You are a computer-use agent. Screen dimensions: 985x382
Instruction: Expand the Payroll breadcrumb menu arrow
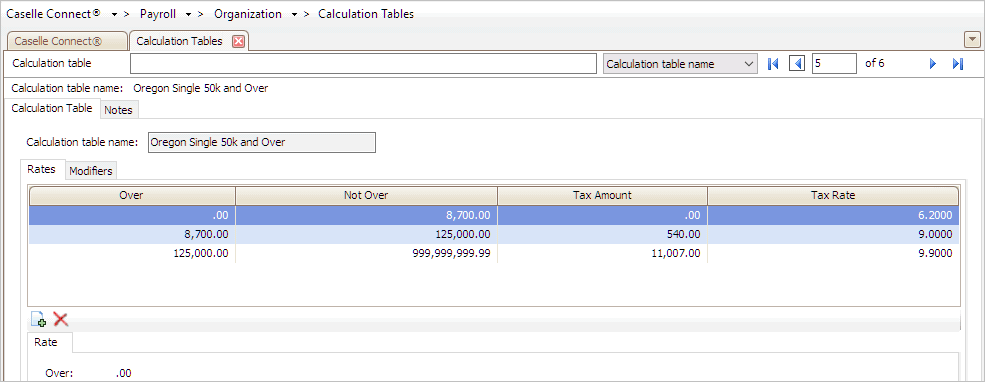[188, 14]
